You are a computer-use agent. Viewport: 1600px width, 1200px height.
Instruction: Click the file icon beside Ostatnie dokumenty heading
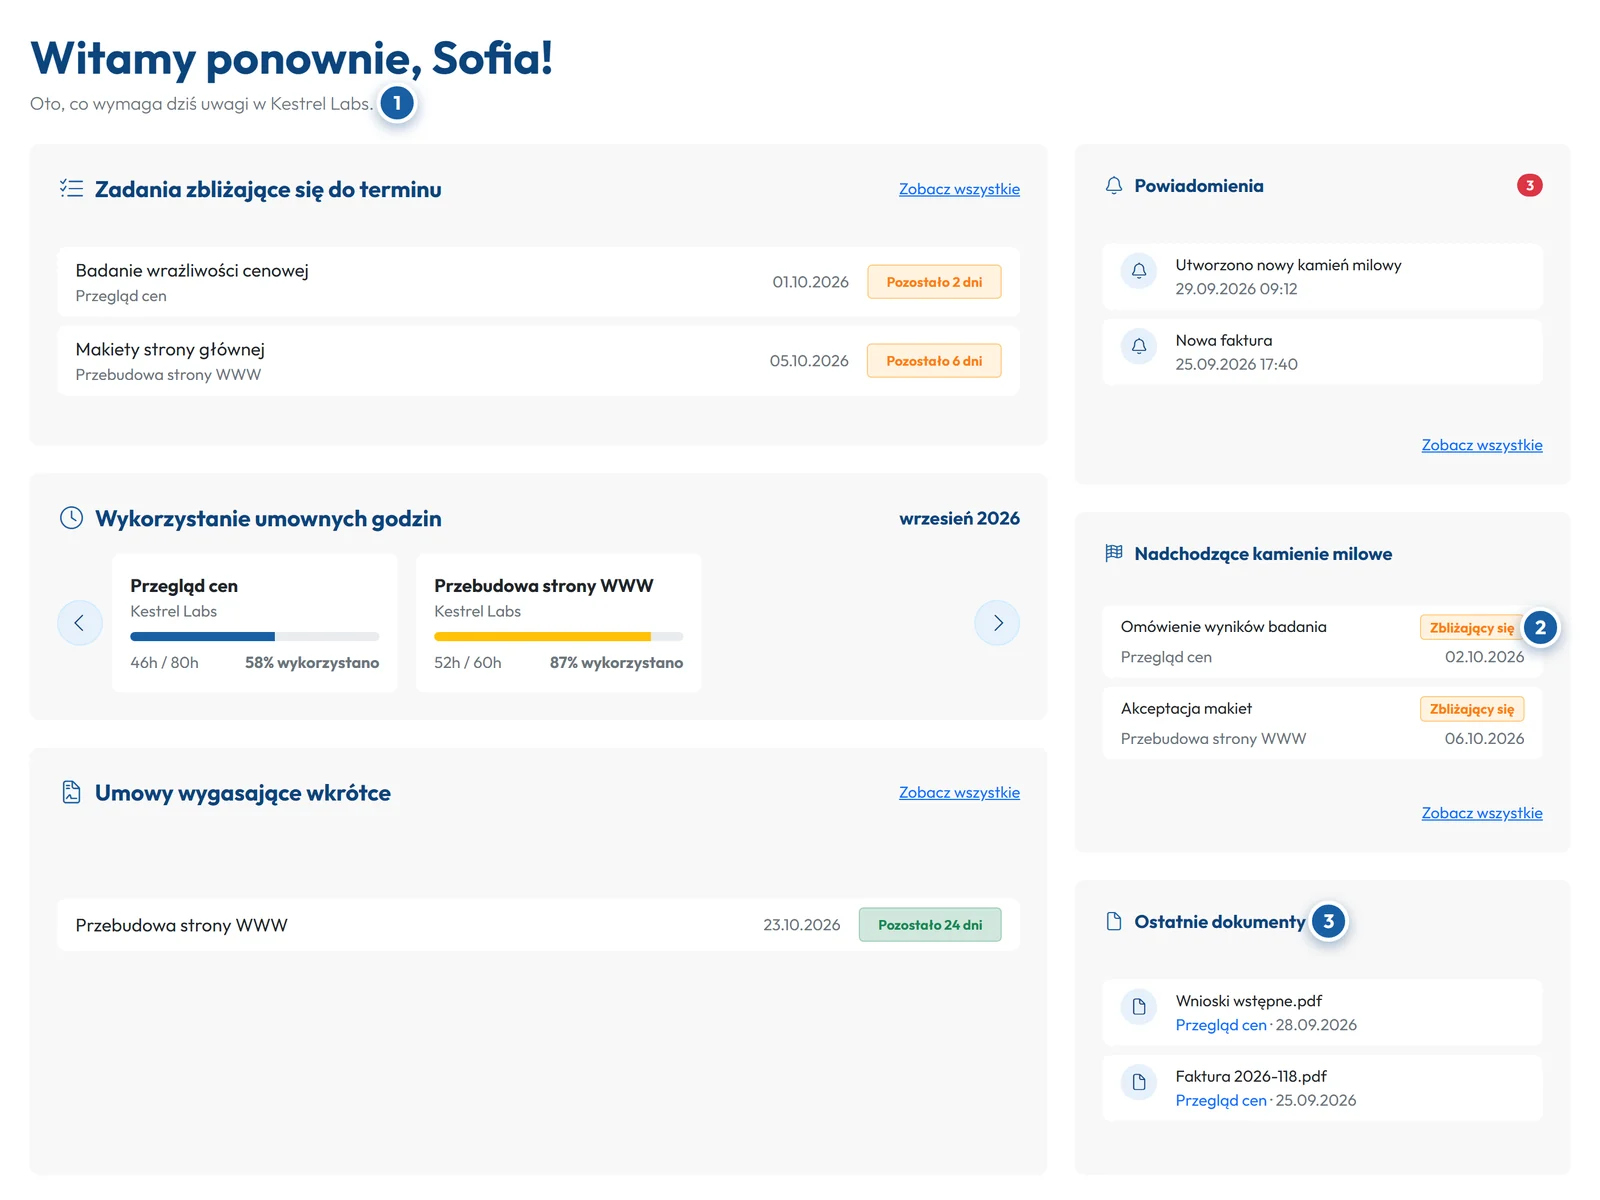point(1114,921)
